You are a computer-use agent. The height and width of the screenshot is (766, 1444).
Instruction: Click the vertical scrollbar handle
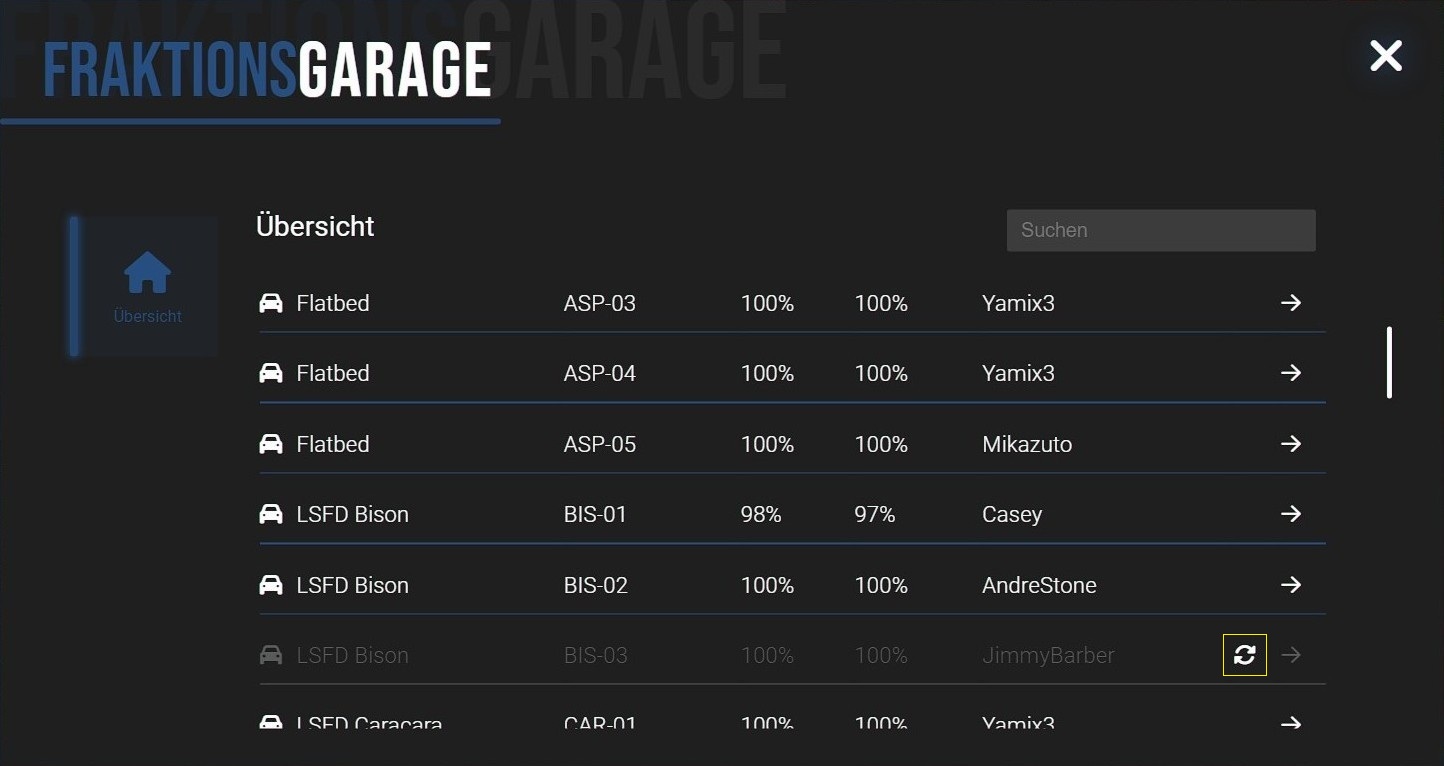[1389, 362]
